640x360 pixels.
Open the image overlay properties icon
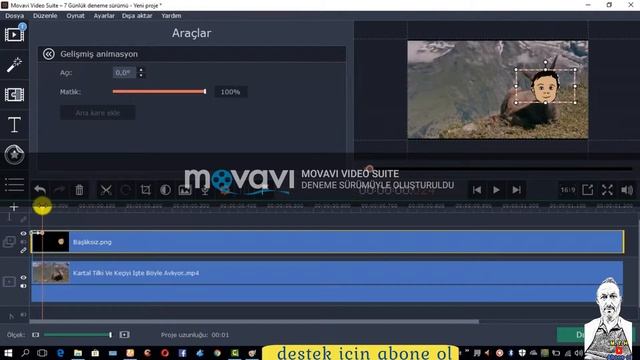[x=185, y=190]
